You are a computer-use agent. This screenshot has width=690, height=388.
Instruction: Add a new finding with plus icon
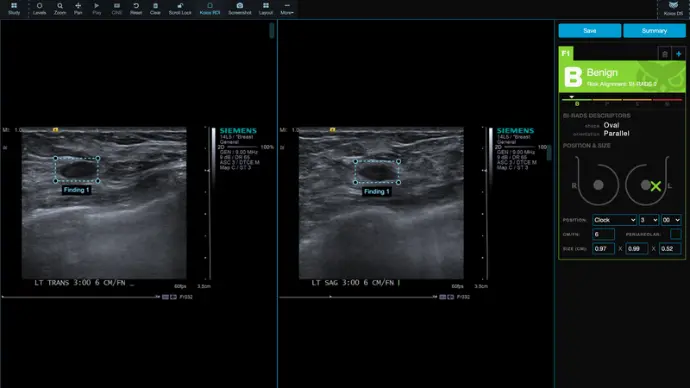(x=679, y=54)
